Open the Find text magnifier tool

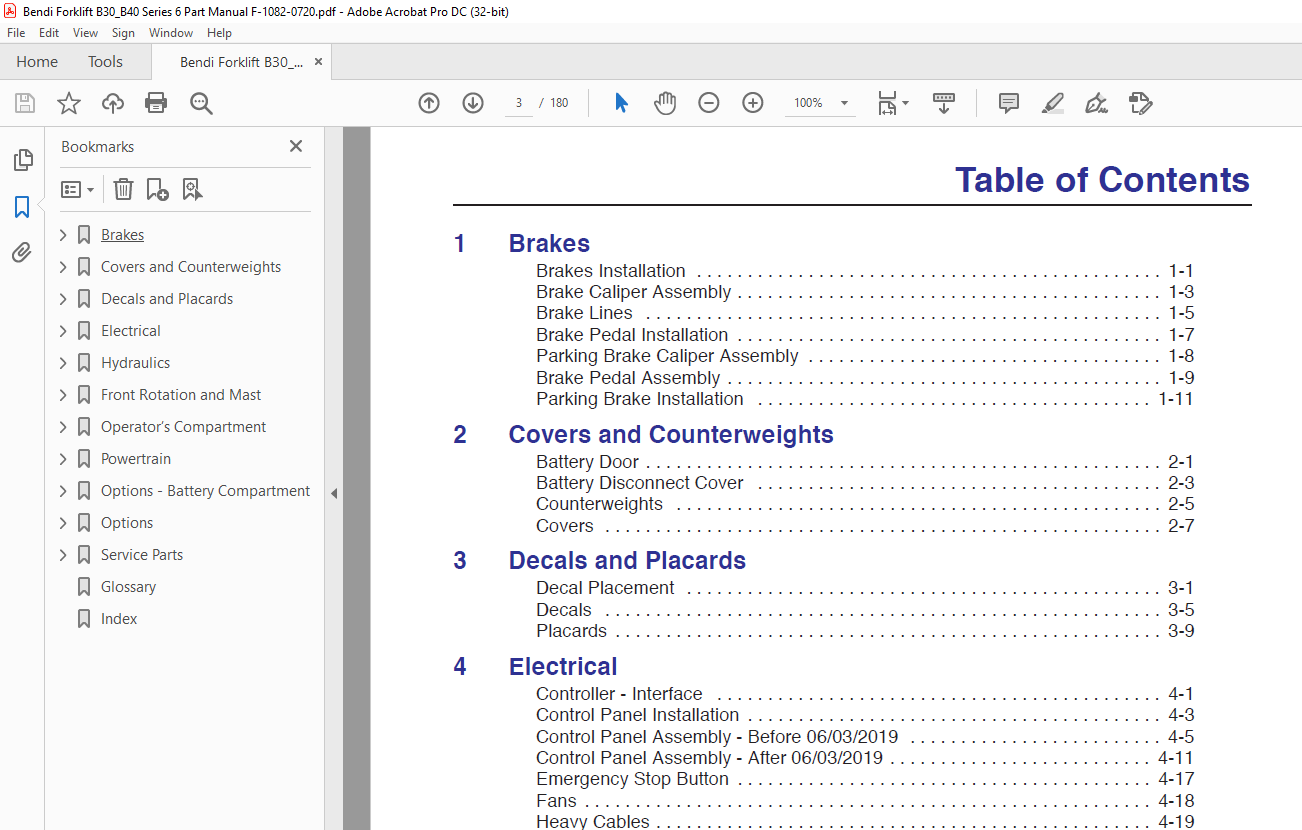[x=202, y=103]
